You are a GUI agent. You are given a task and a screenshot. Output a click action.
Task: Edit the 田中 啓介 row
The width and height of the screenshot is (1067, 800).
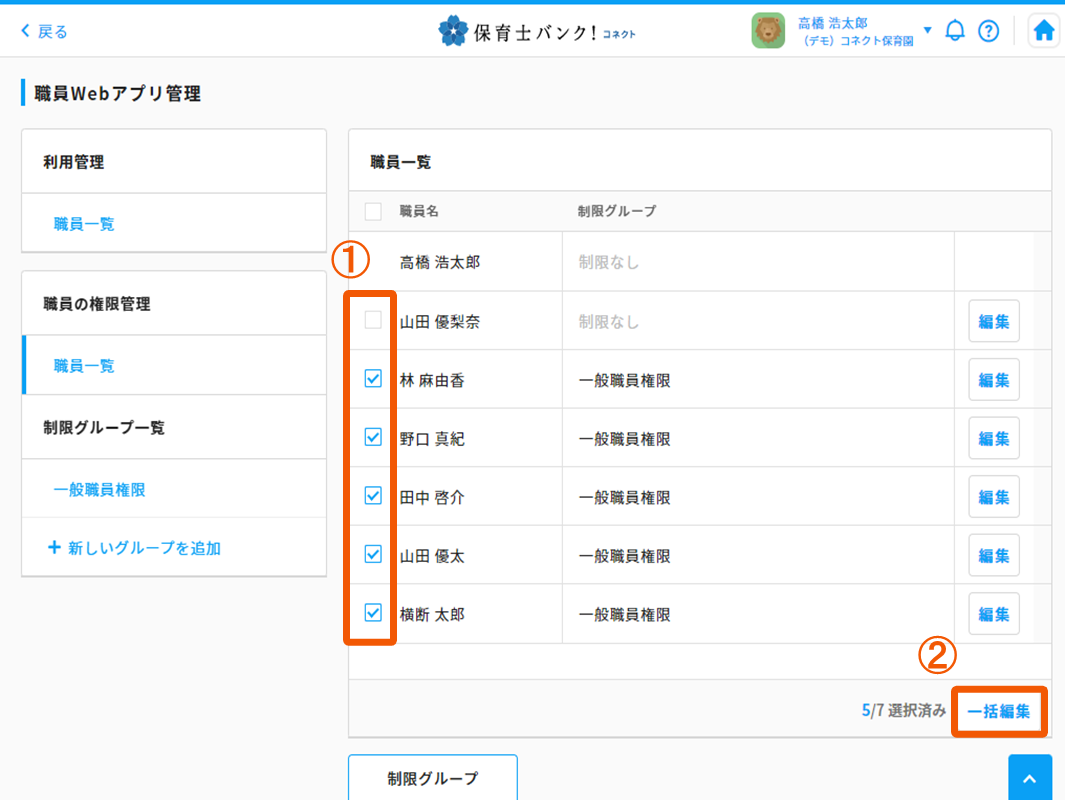993,497
